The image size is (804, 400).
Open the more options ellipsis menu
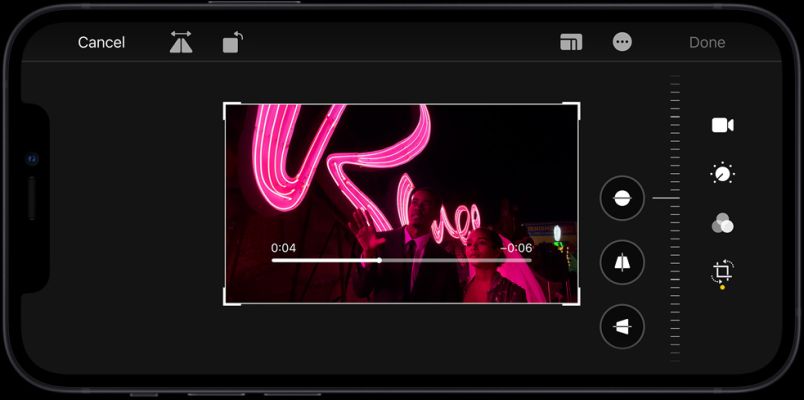tap(622, 42)
